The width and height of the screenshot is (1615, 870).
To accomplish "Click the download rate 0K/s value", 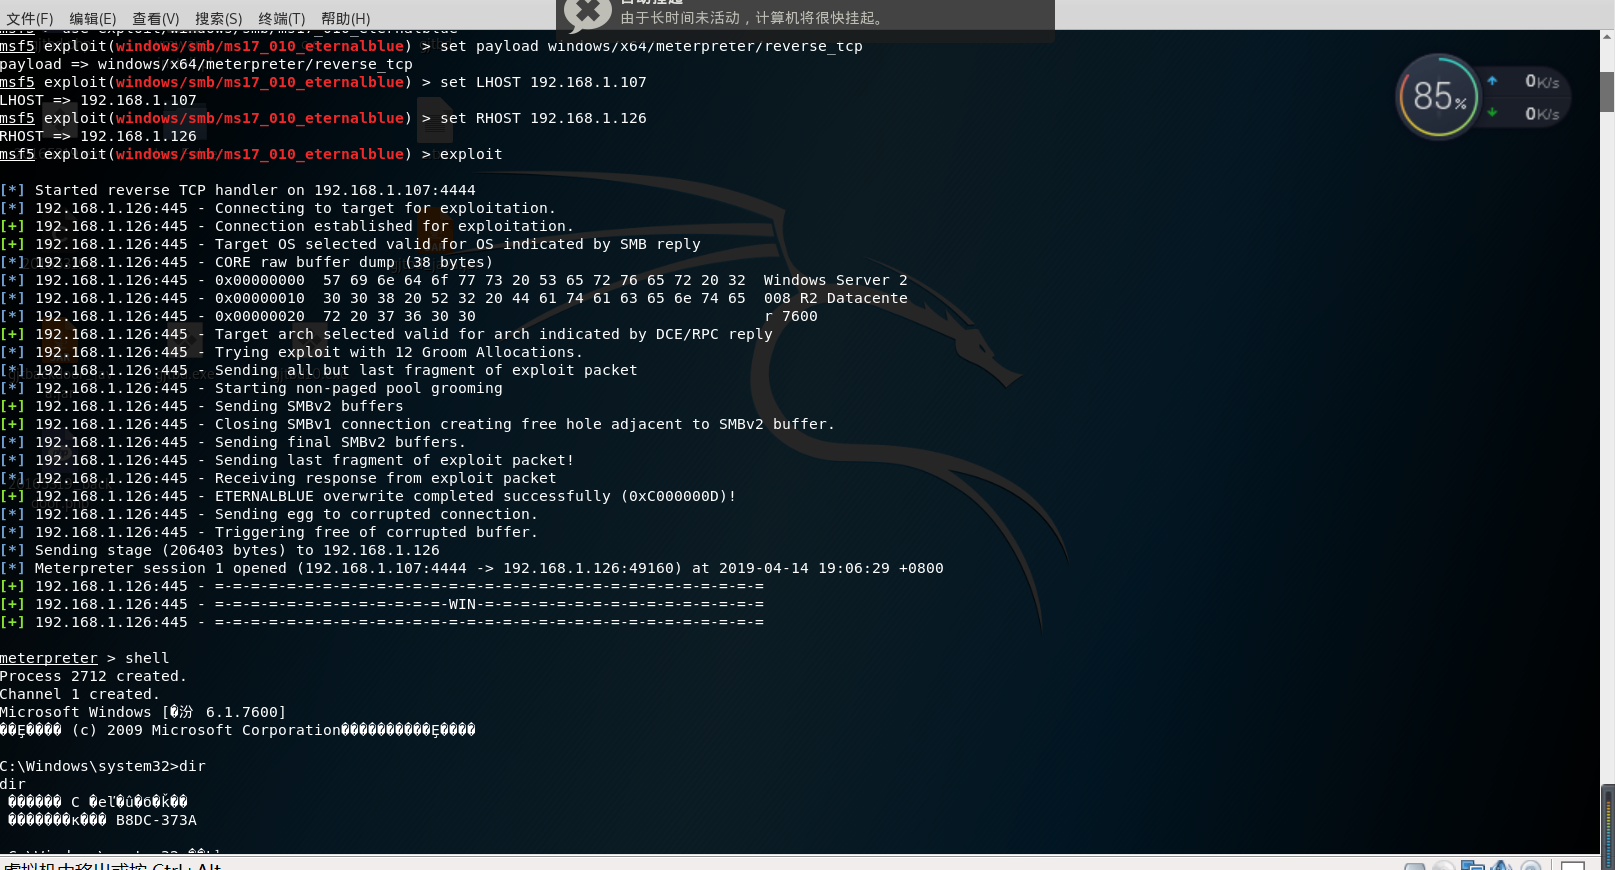I will point(1542,114).
